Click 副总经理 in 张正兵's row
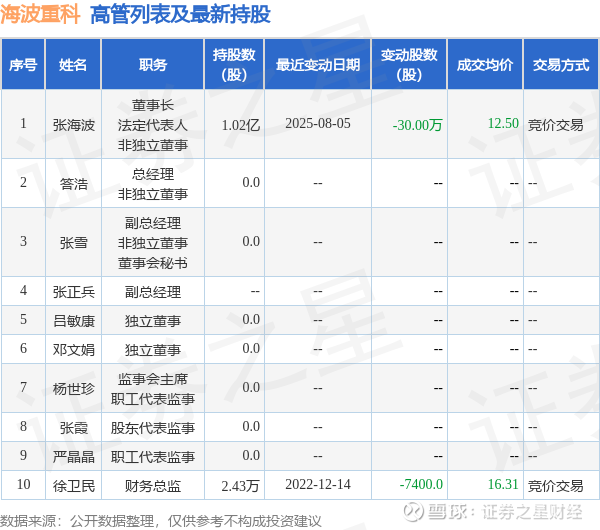This screenshot has height=530, width=600. point(153,292)
